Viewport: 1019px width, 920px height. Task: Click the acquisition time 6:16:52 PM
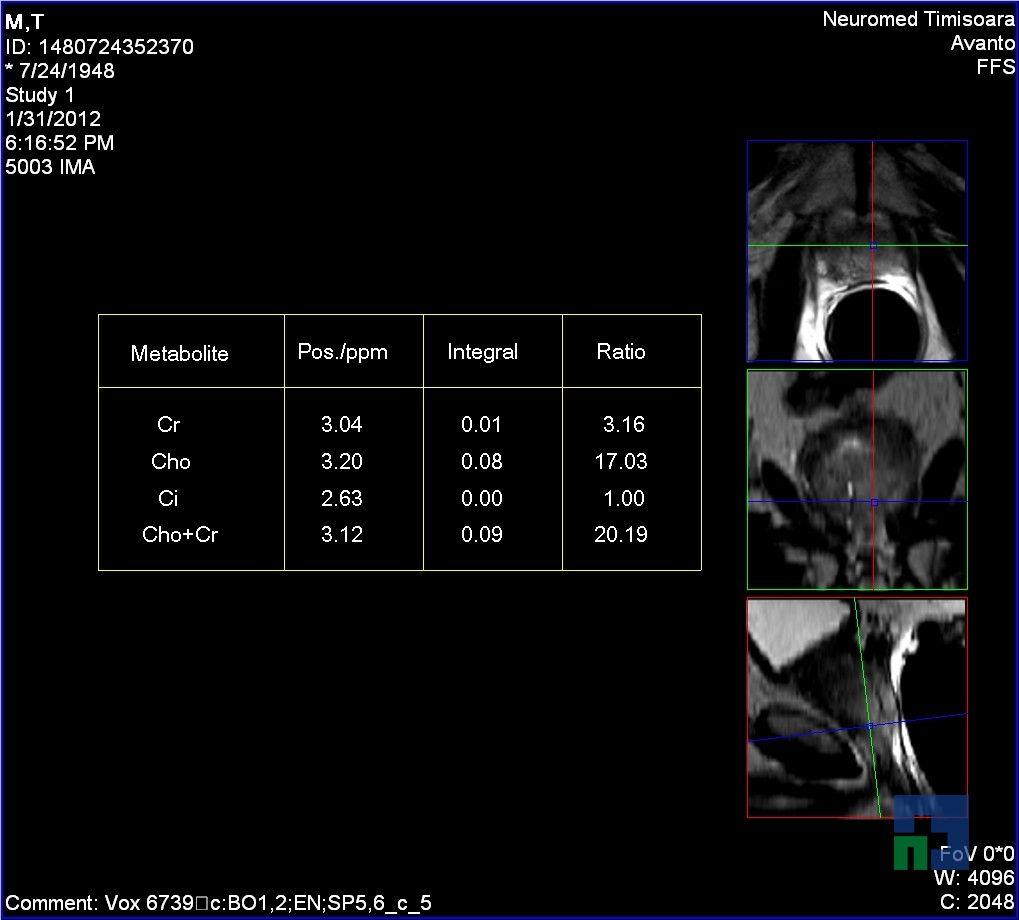[x=60, y=143]
